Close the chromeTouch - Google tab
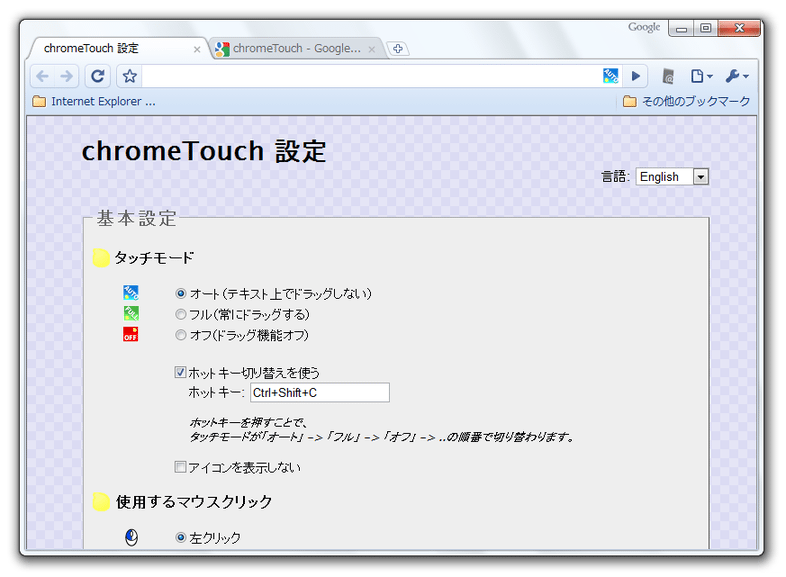The height and width of the screenshot is (577, 786). pyautogui.click(x=371, y=49)
